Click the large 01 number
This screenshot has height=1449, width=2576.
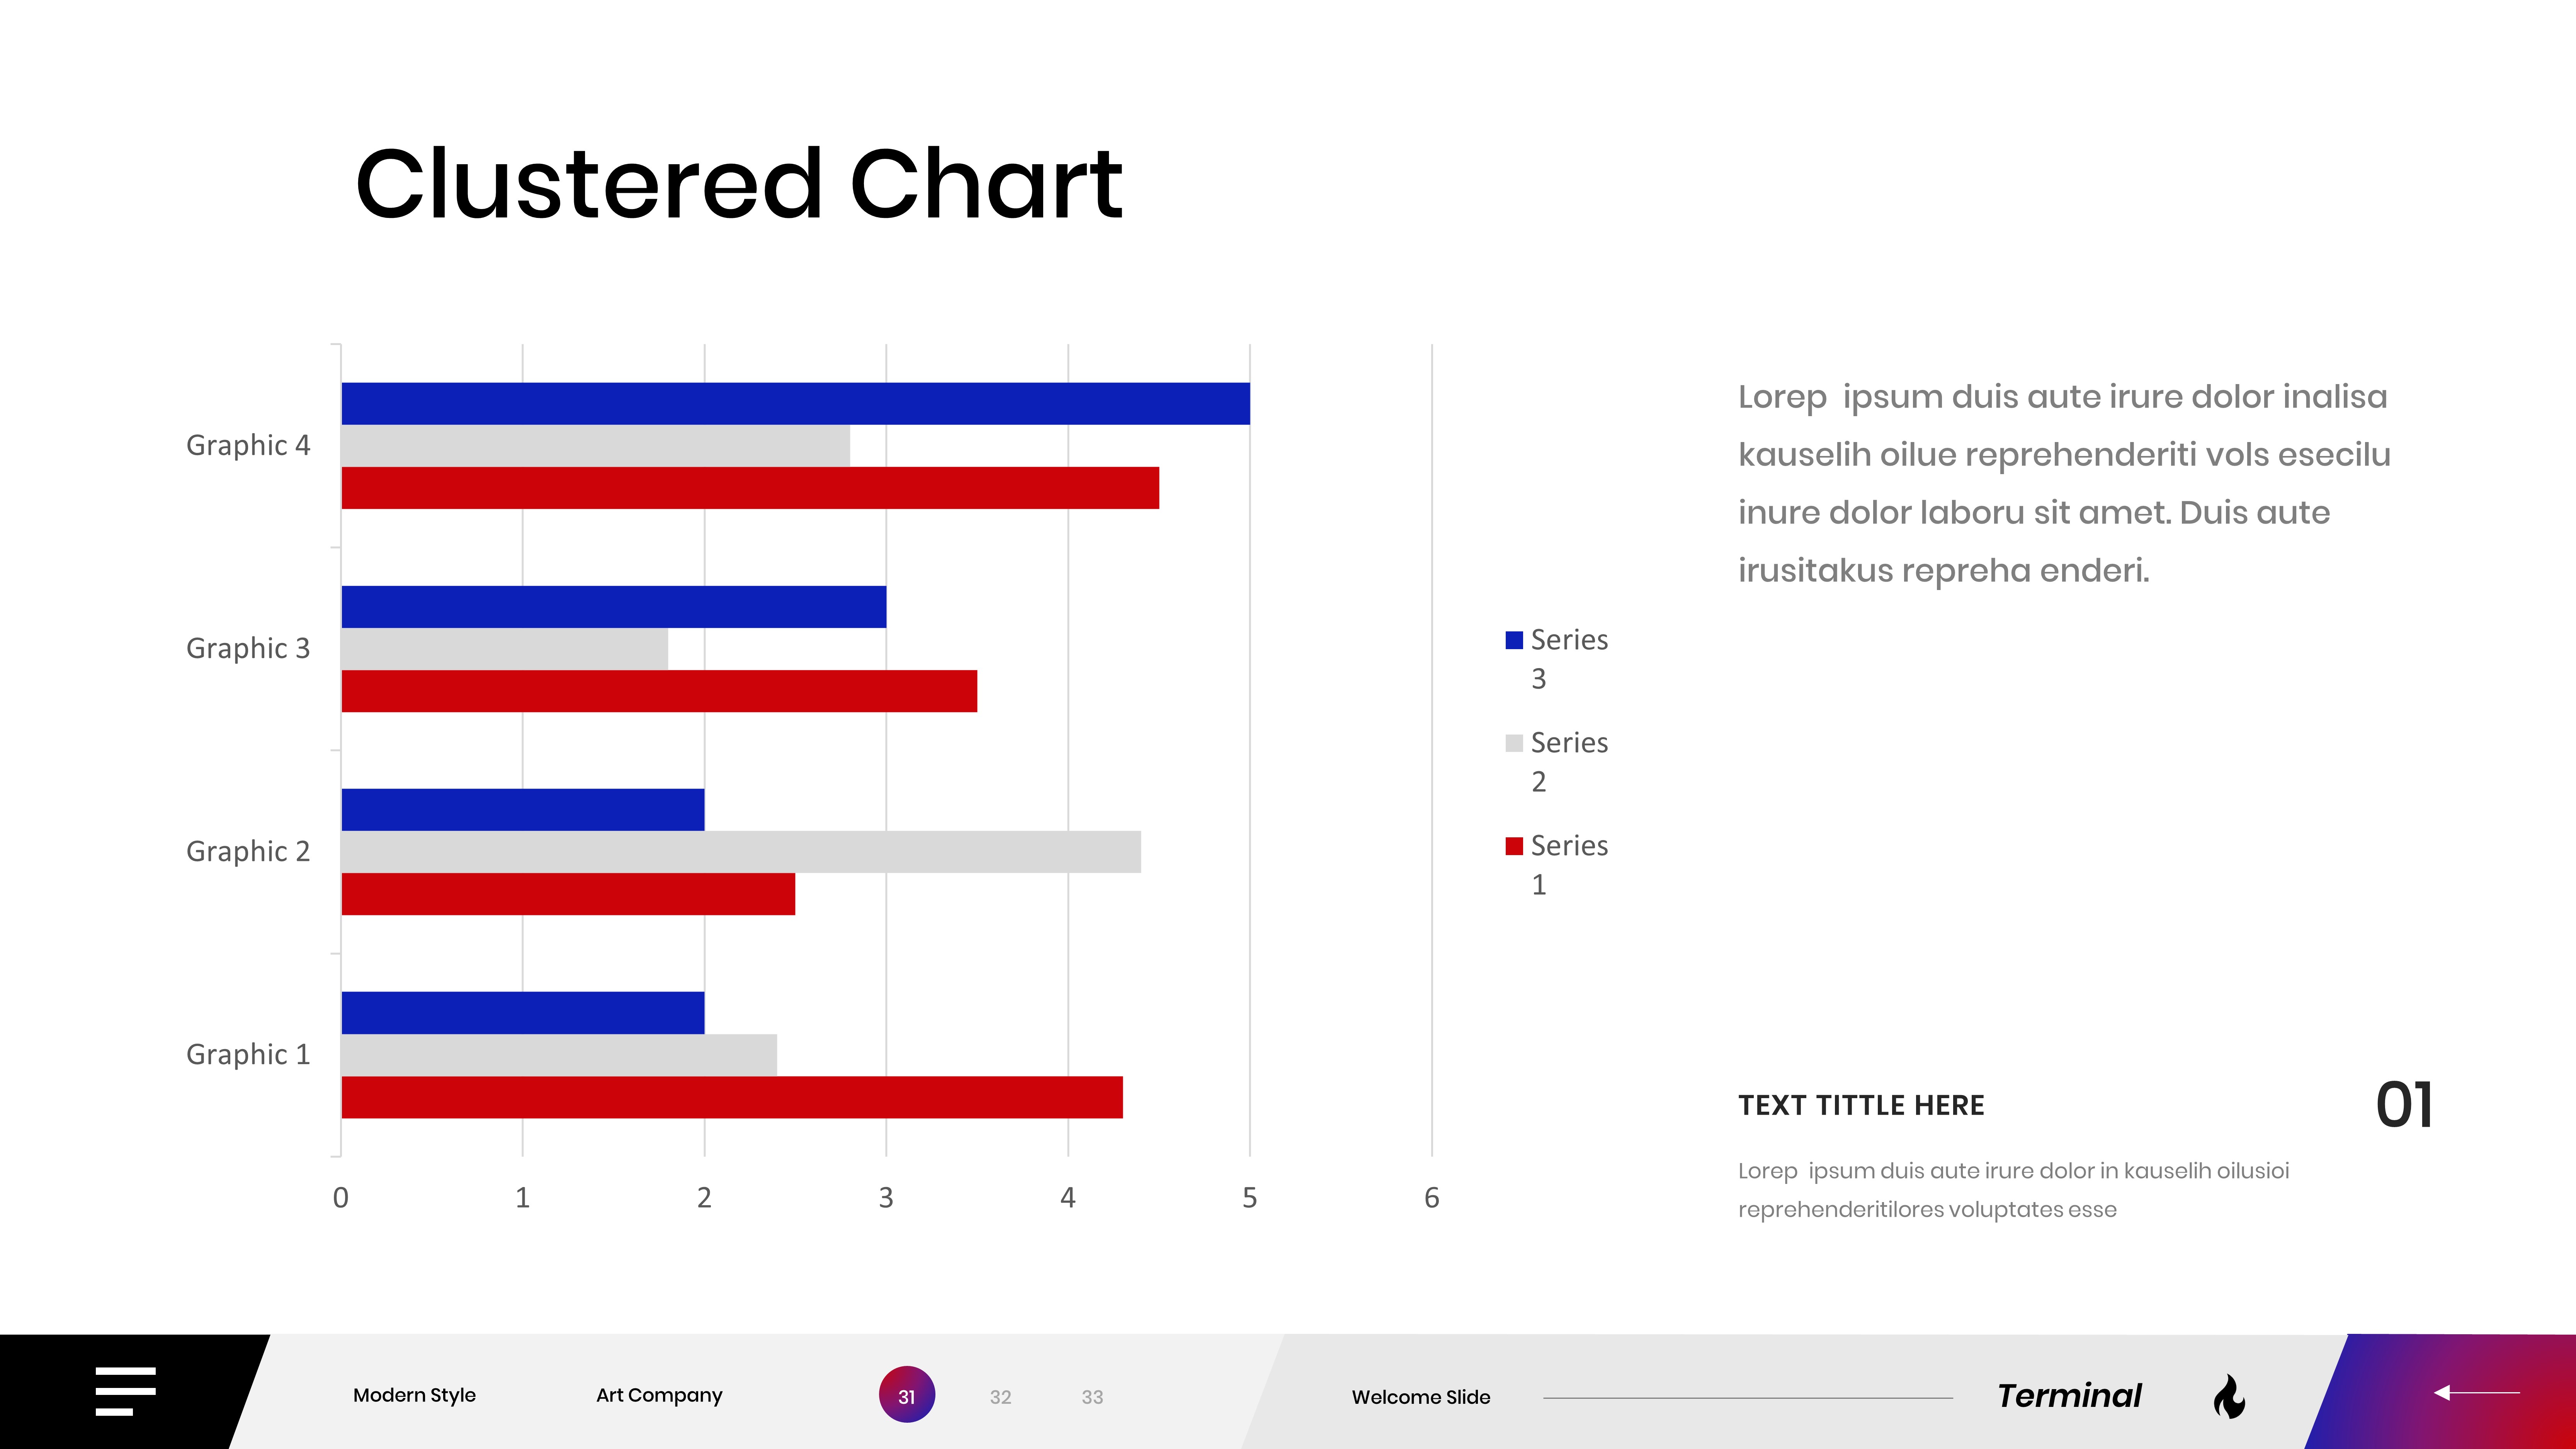click(x=2403, y=1105)
